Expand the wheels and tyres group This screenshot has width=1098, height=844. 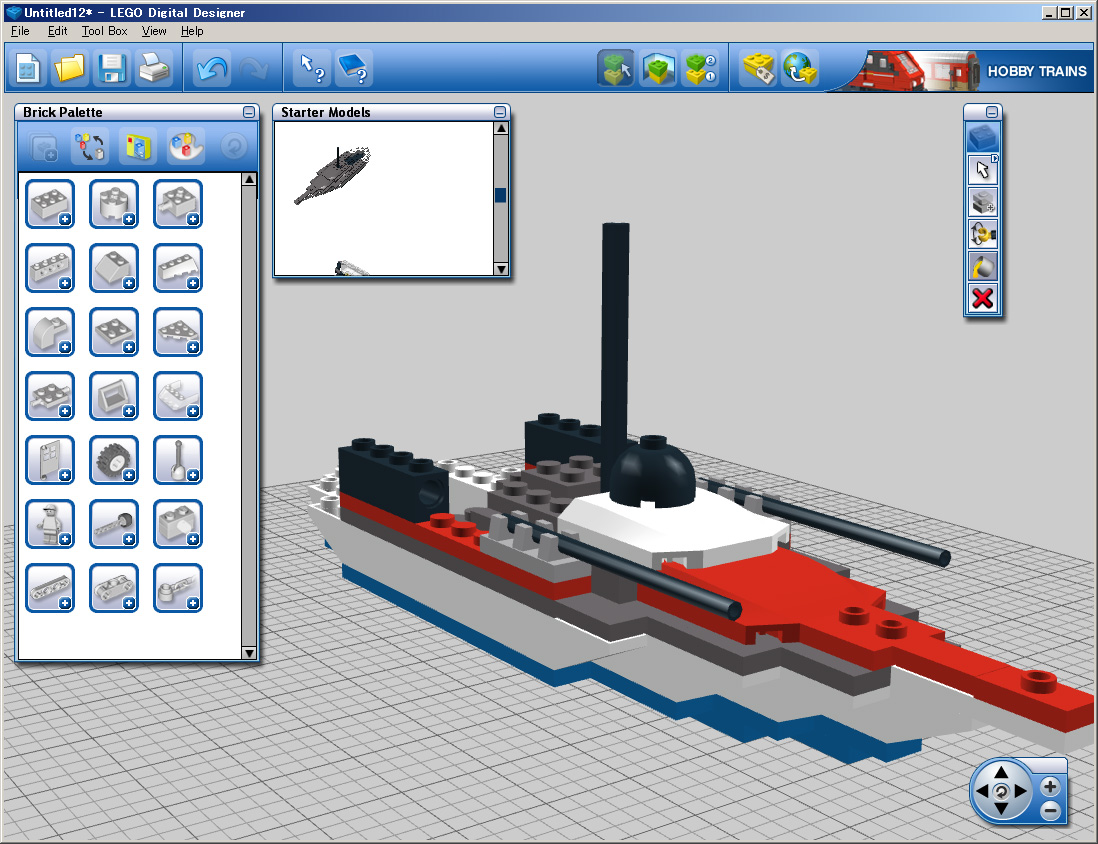(114, 460)
